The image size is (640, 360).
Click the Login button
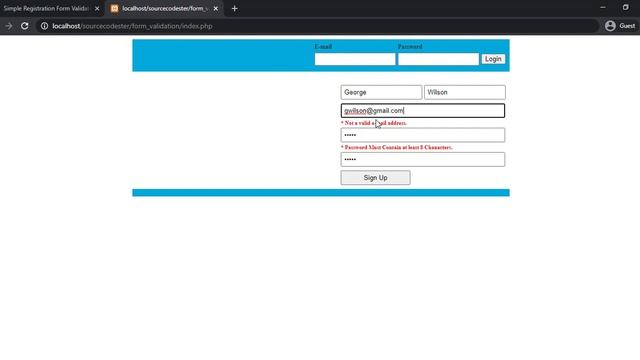click(x=493, y=59)
